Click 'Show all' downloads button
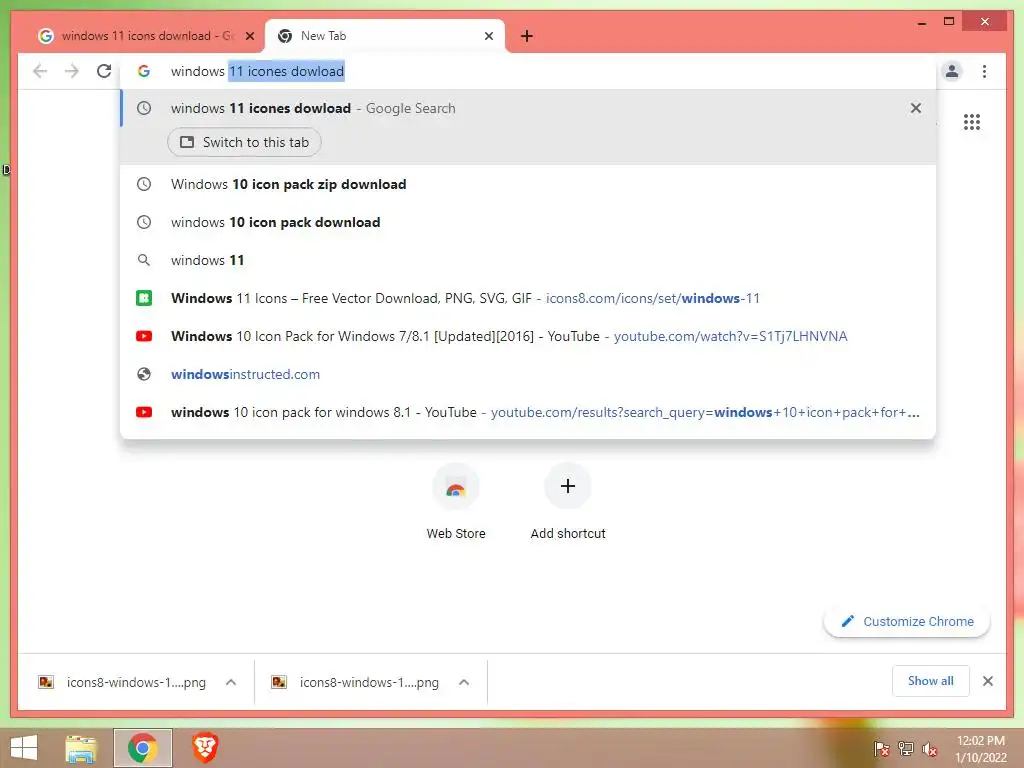Viewport: 1024px width, 768px height. pyautogui.click(x=931, y=681)
